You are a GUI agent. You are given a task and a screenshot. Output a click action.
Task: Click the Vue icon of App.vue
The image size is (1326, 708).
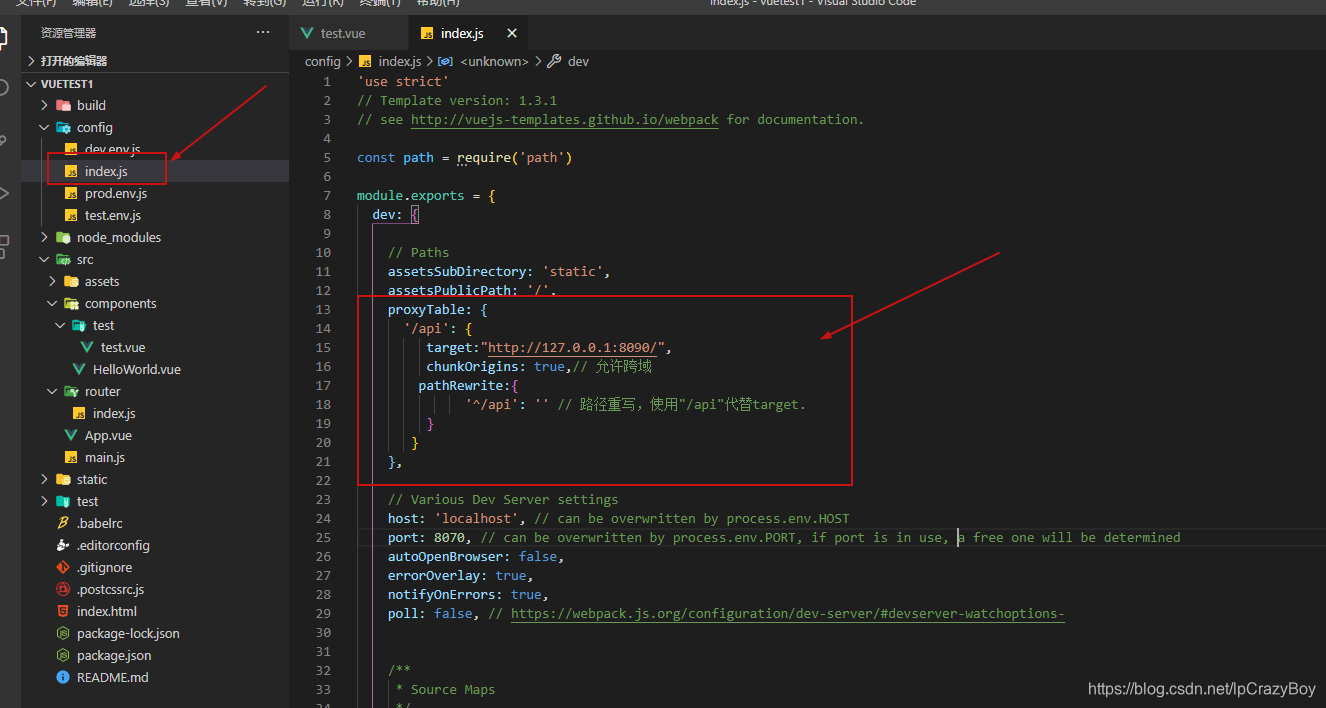71,435
